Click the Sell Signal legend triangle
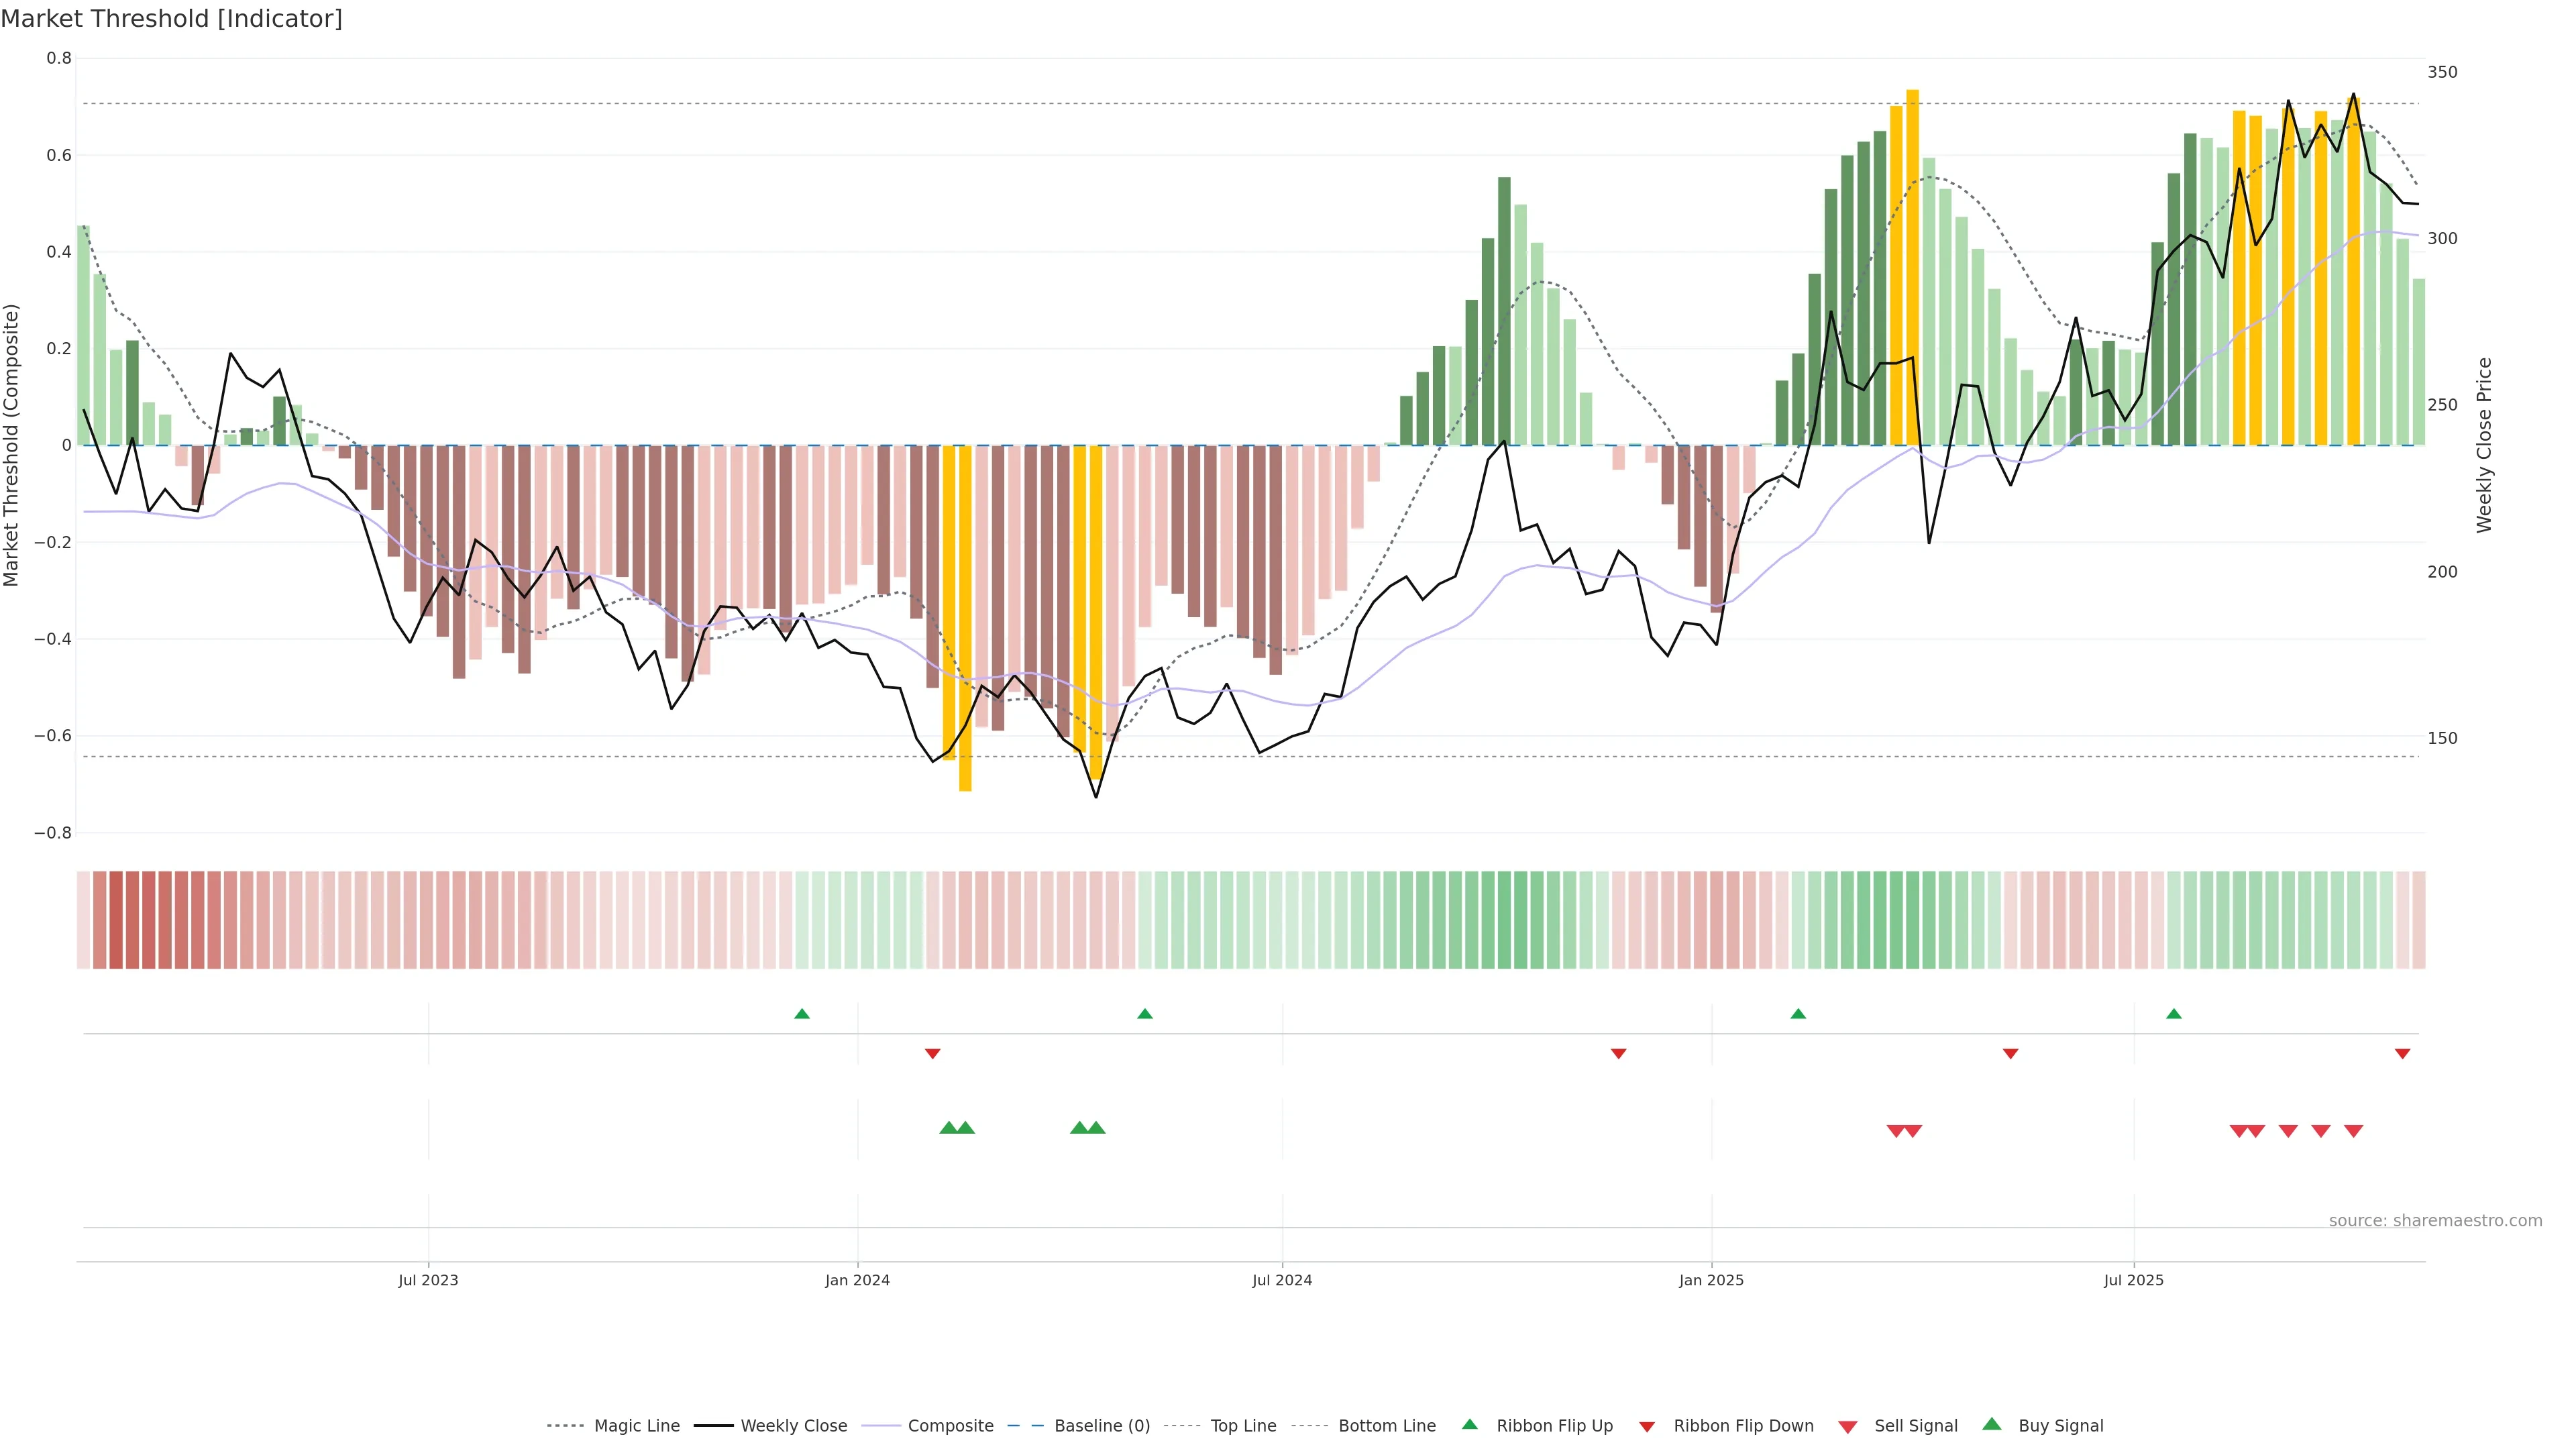The height and width of the screenshot is (1449, 2576). coord(1847,1427)
